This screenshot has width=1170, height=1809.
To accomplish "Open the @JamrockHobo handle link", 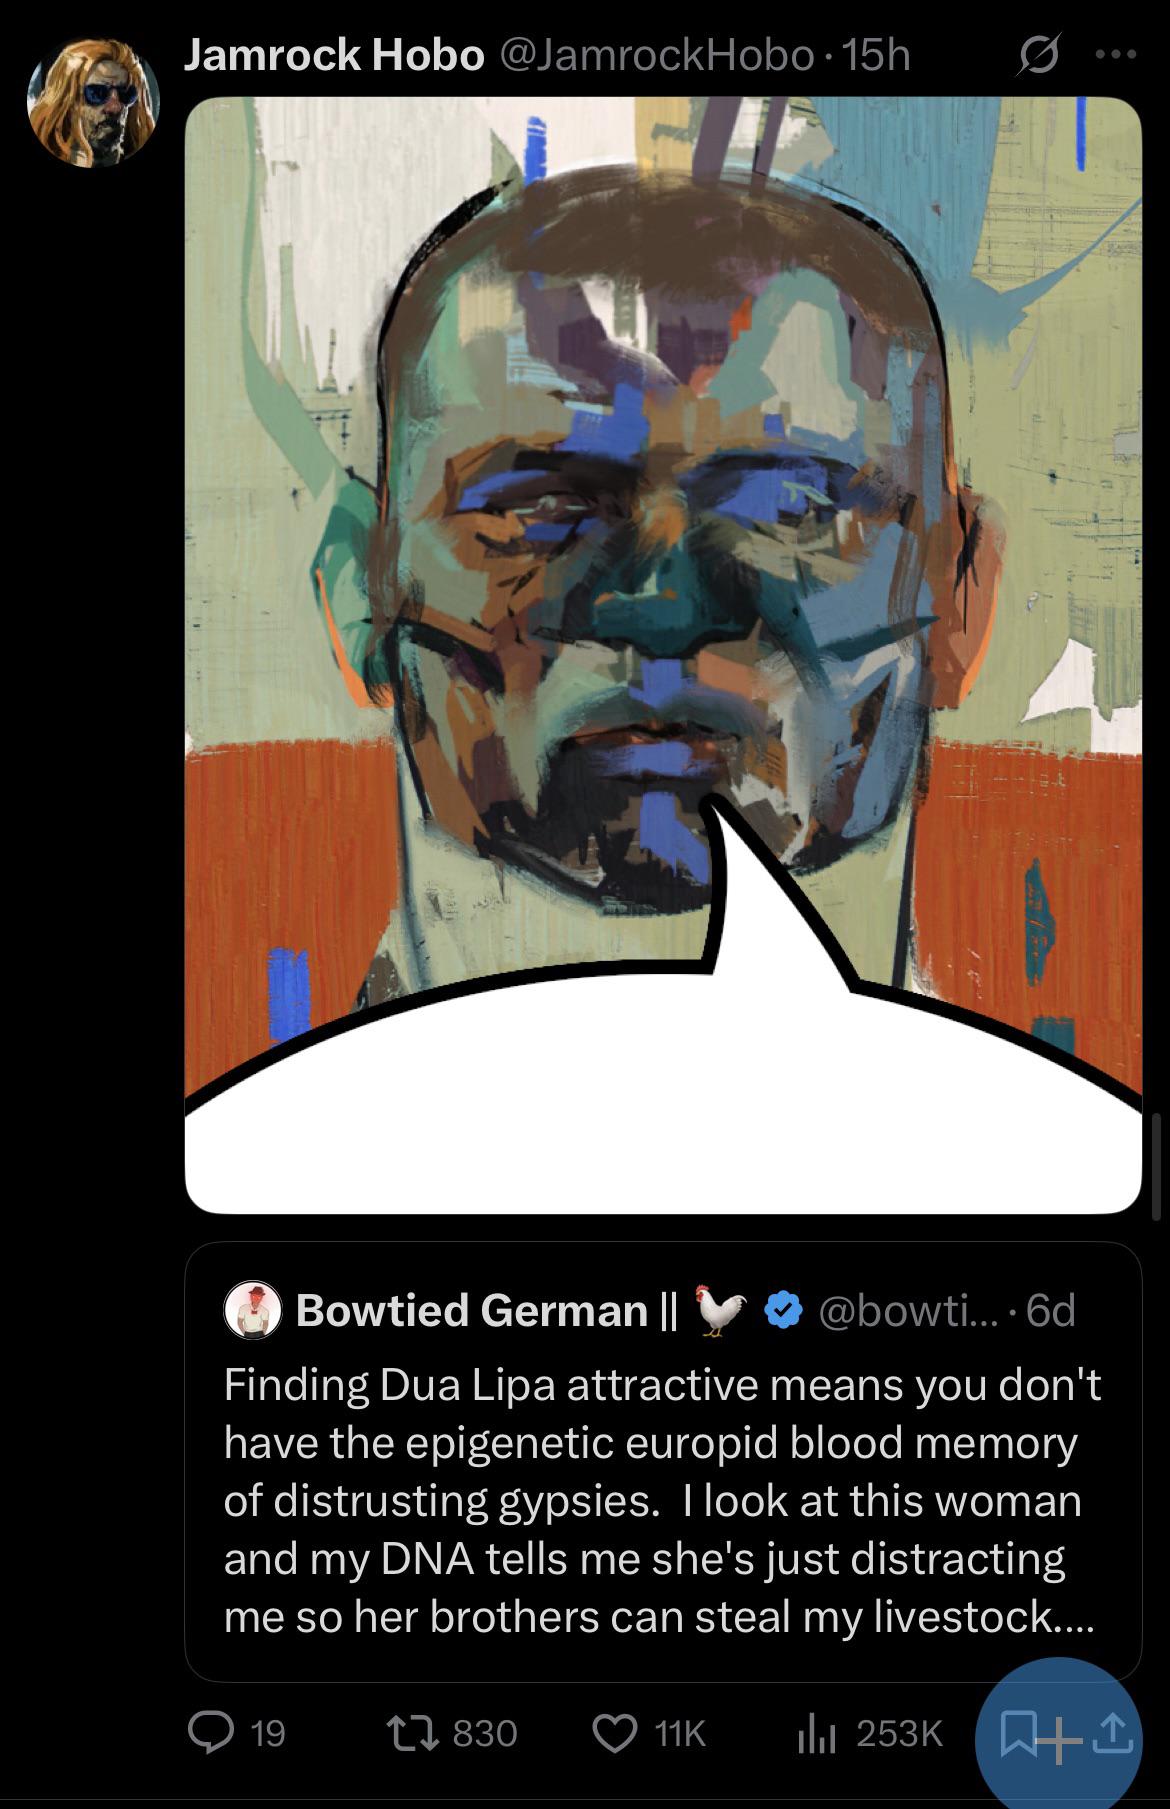I will pos(655,56).
